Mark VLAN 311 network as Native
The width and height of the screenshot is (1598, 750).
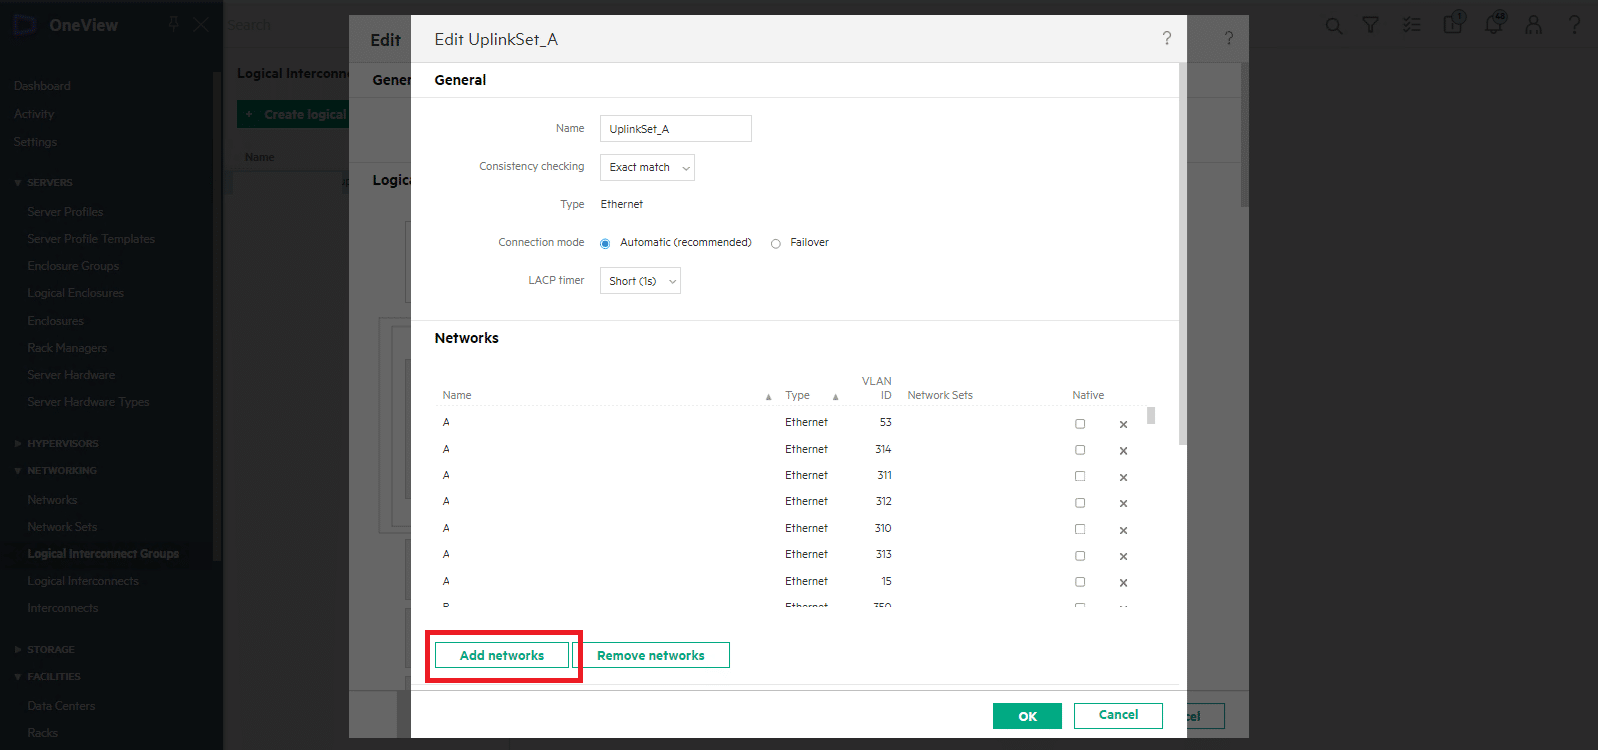click(1080, 476)
